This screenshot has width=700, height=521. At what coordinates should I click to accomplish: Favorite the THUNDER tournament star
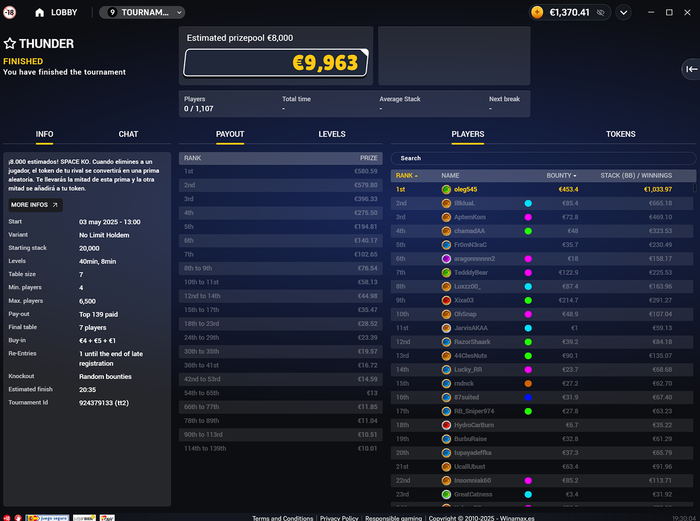coord(10,43)
